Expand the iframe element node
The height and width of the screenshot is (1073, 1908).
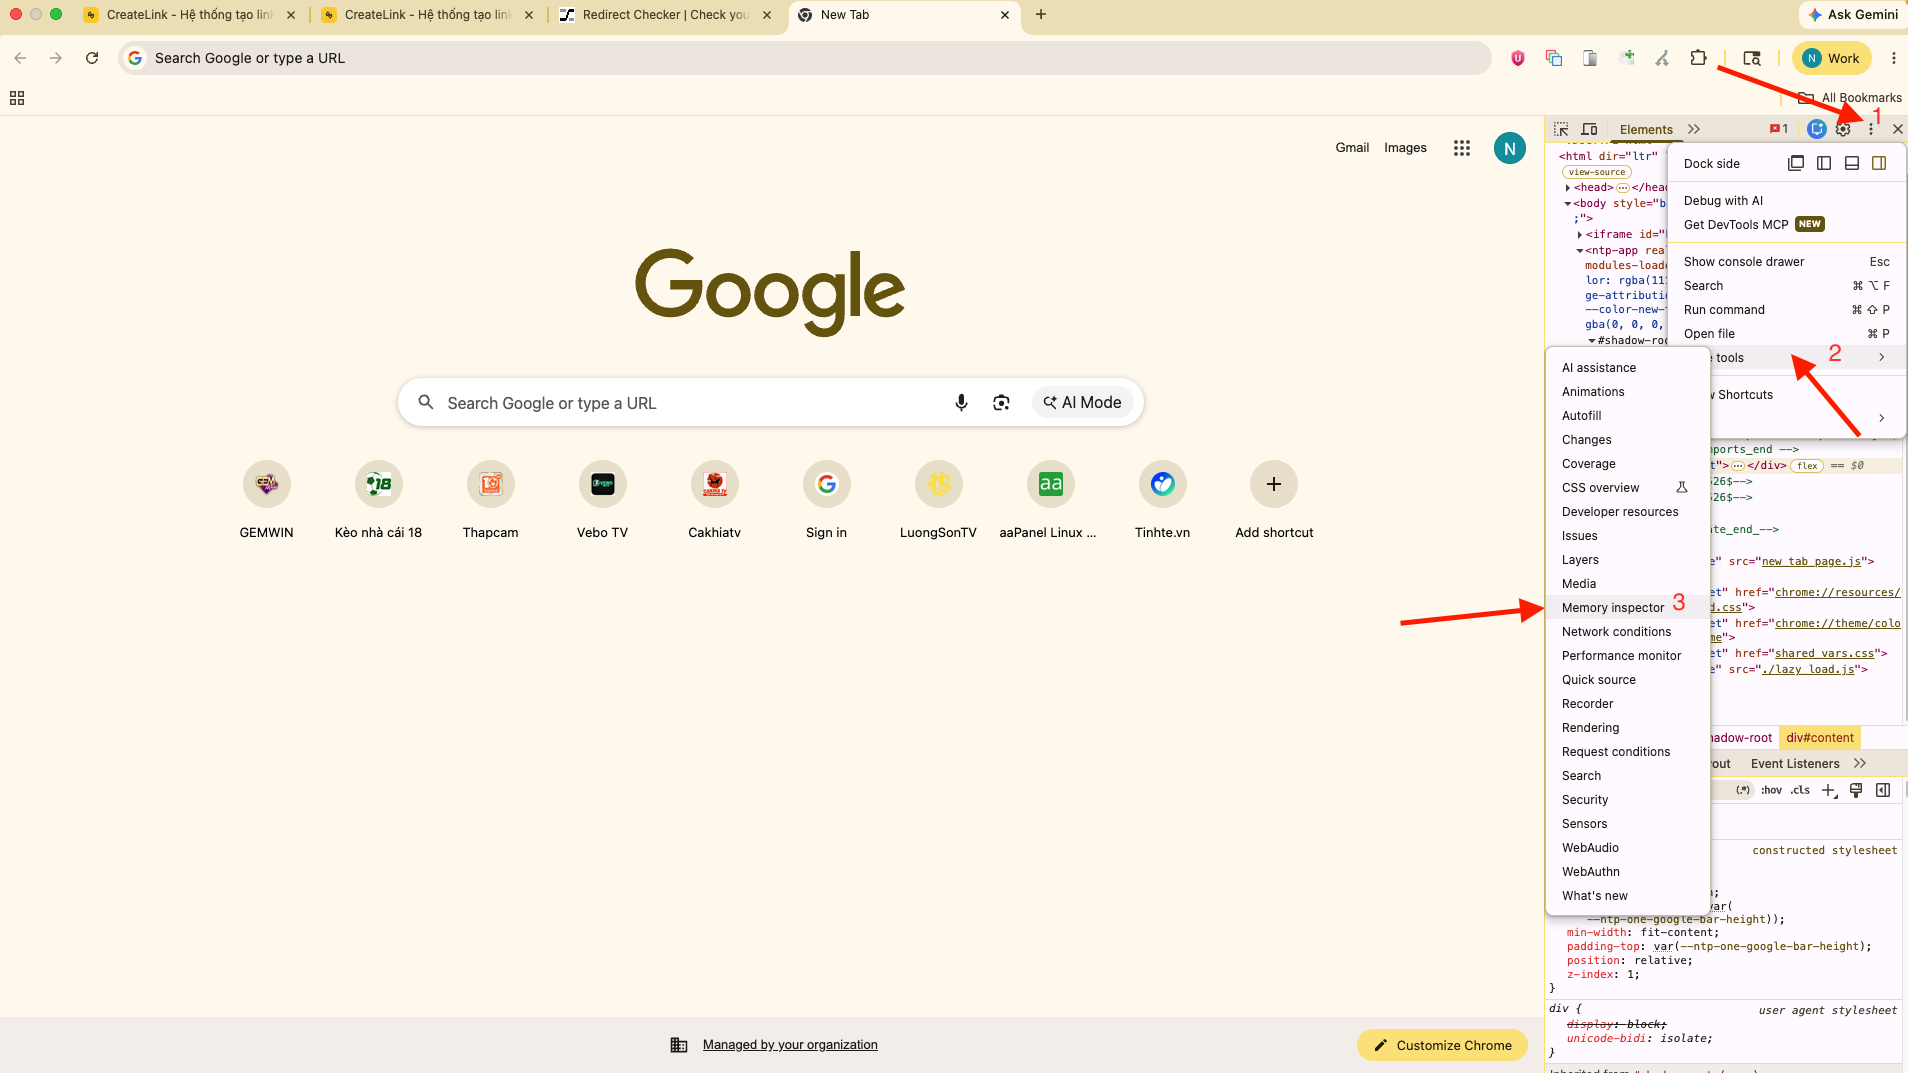tap(1580, 235)
